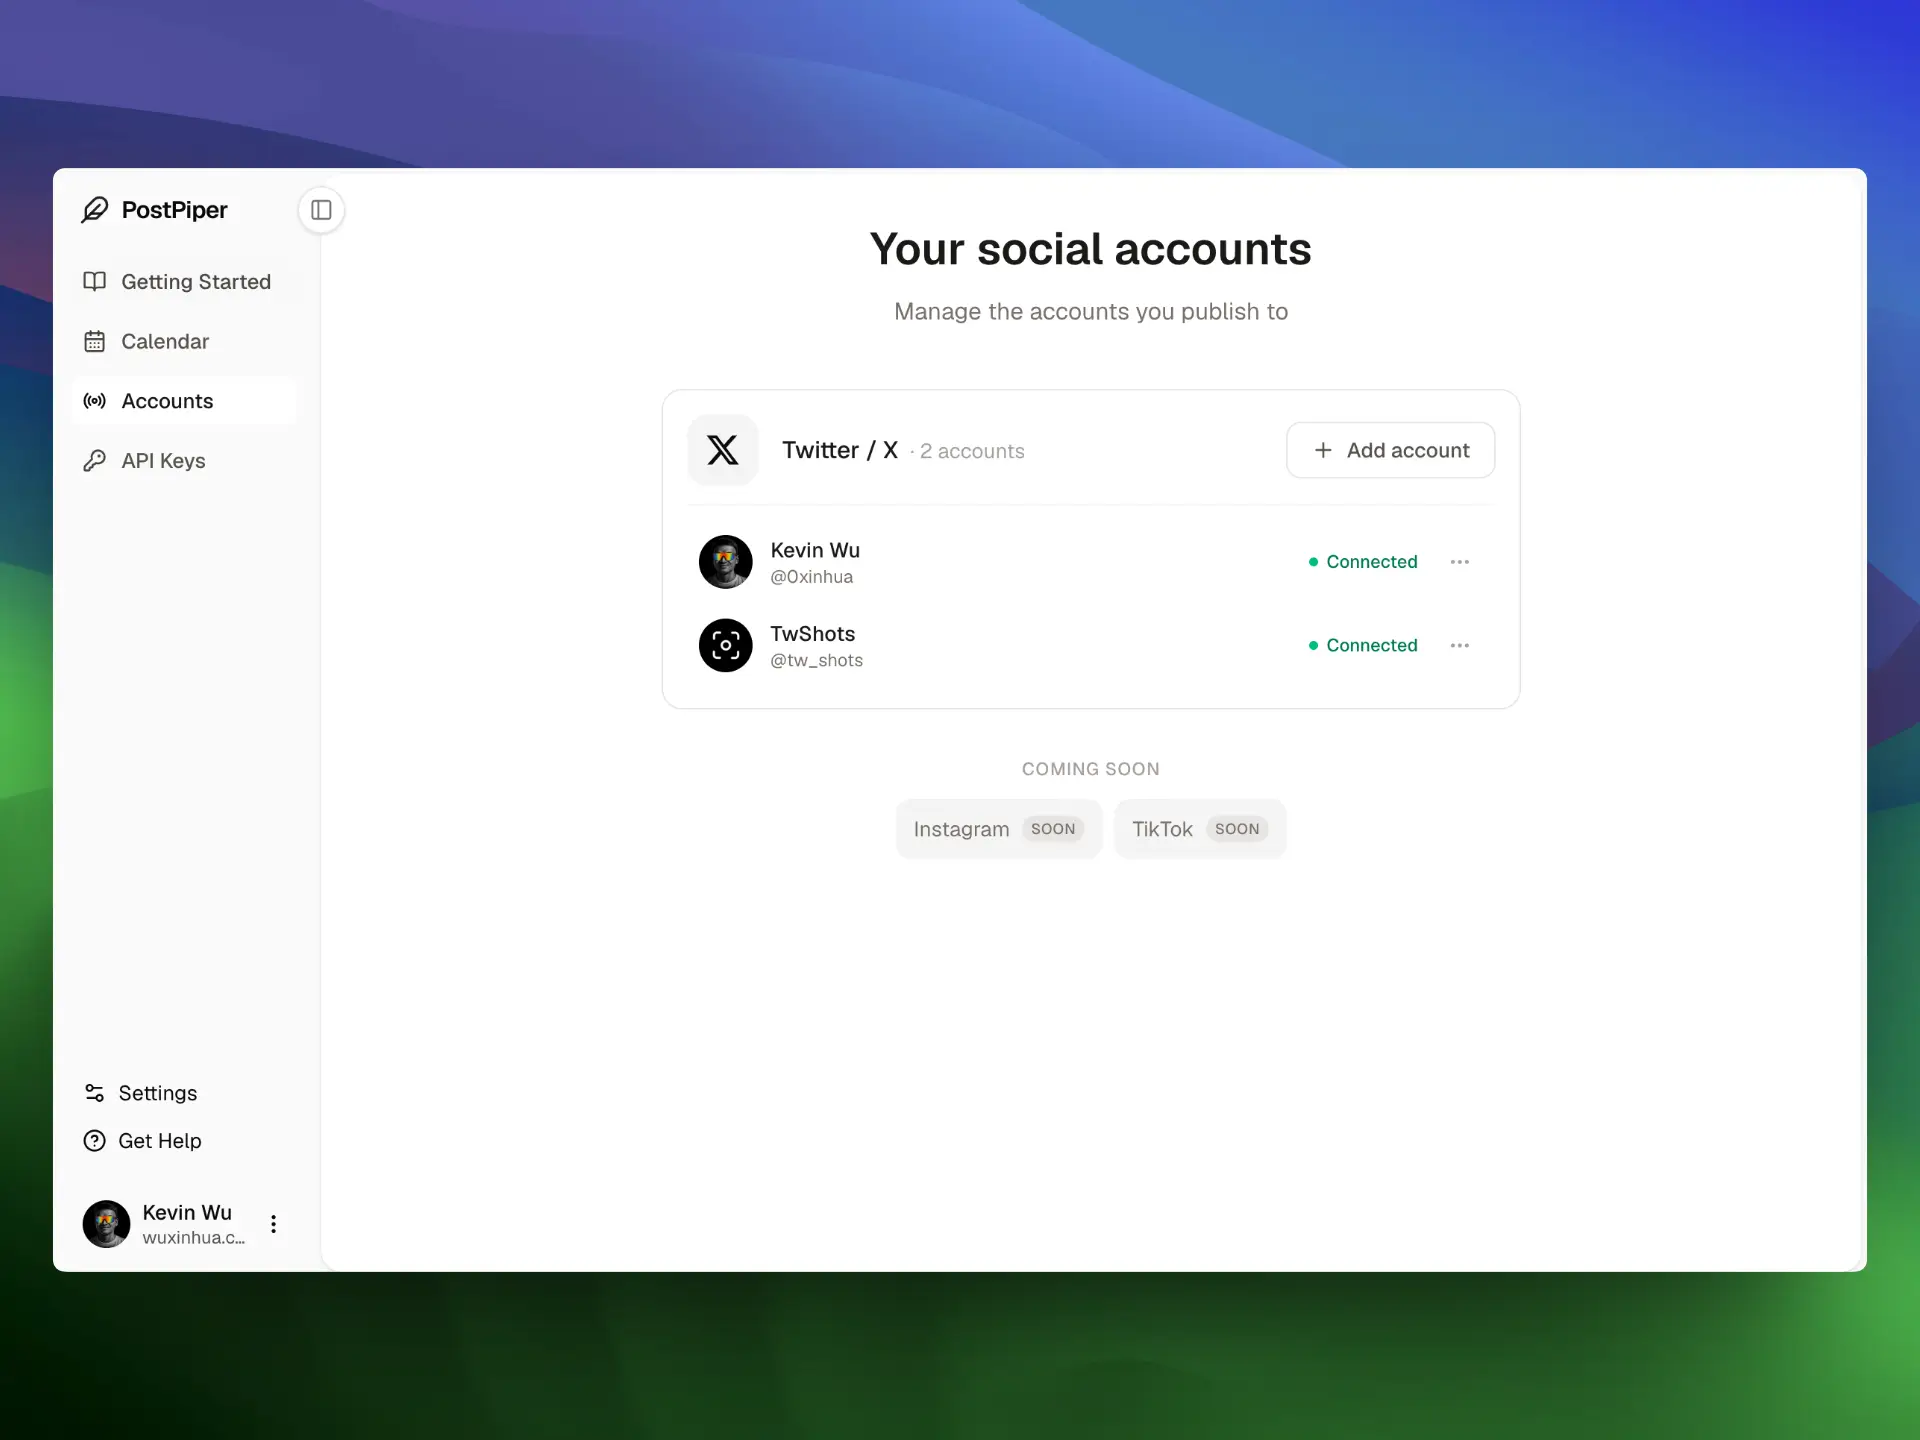The height and width of the screenshot is (1440, 1920).
Task: Click the Settings sliders icon
Action: click(95, 1093)
